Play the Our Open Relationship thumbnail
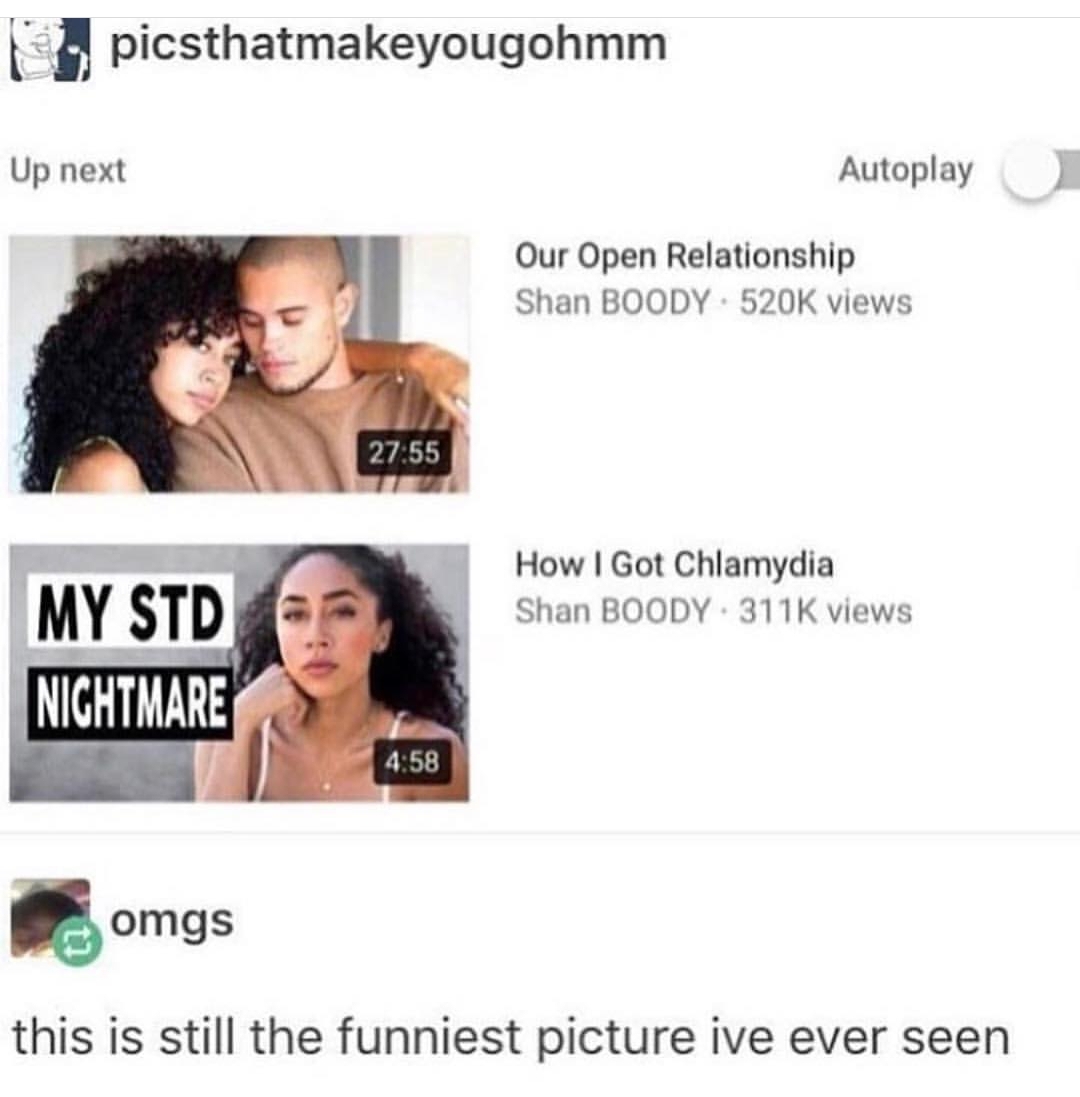Screen dimensions: 1080x1097 click(239, 364)
